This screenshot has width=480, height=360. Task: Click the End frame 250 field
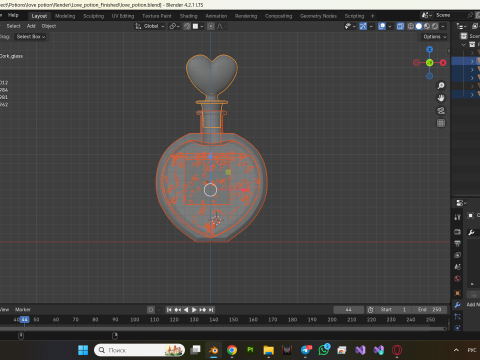pyautogui.click(x=430, y=310)
